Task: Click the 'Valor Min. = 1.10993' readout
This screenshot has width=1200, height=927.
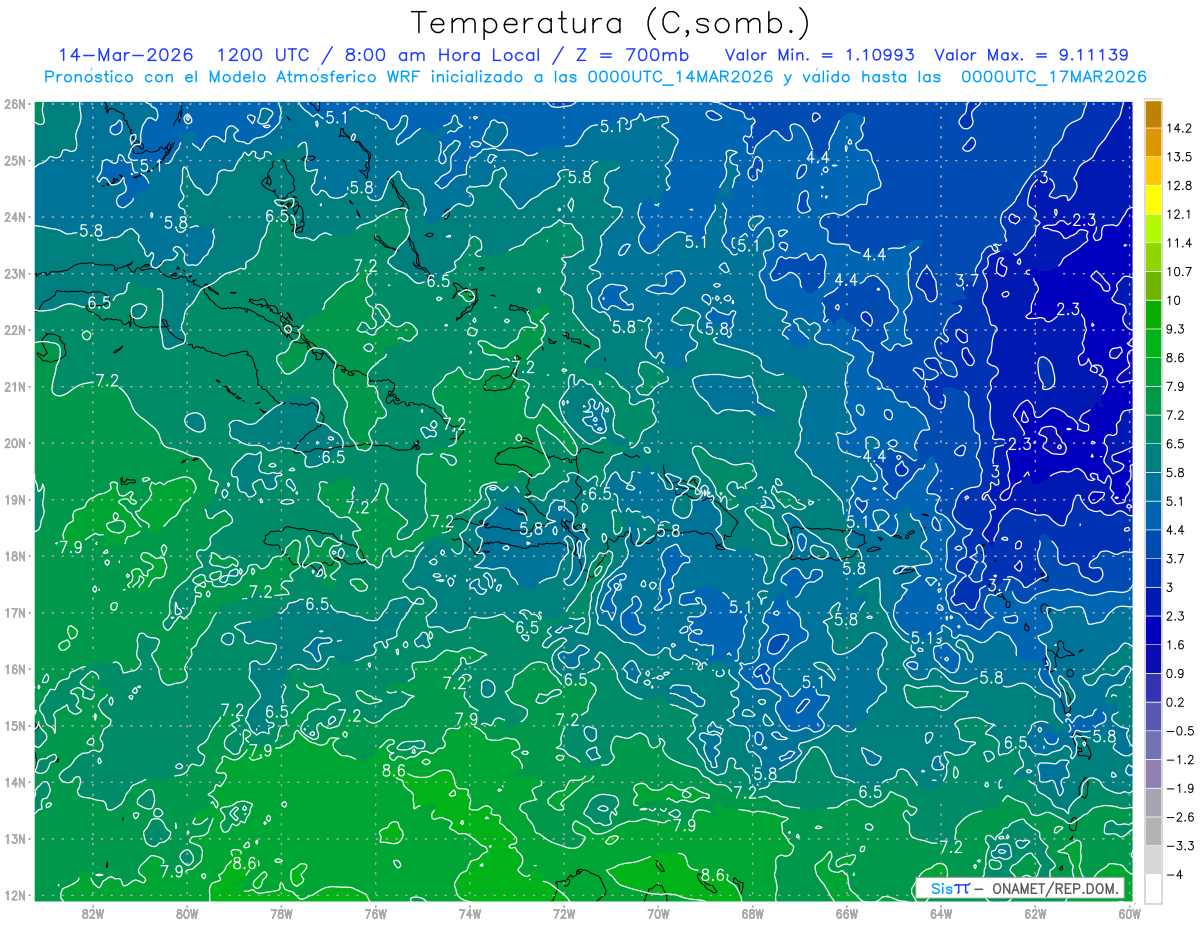Action: [x=819, y=55]
